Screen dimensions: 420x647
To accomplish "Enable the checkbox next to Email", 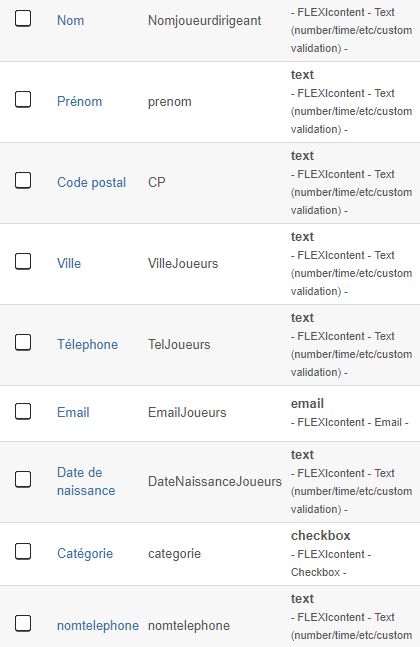I will [x=23, y=411].
